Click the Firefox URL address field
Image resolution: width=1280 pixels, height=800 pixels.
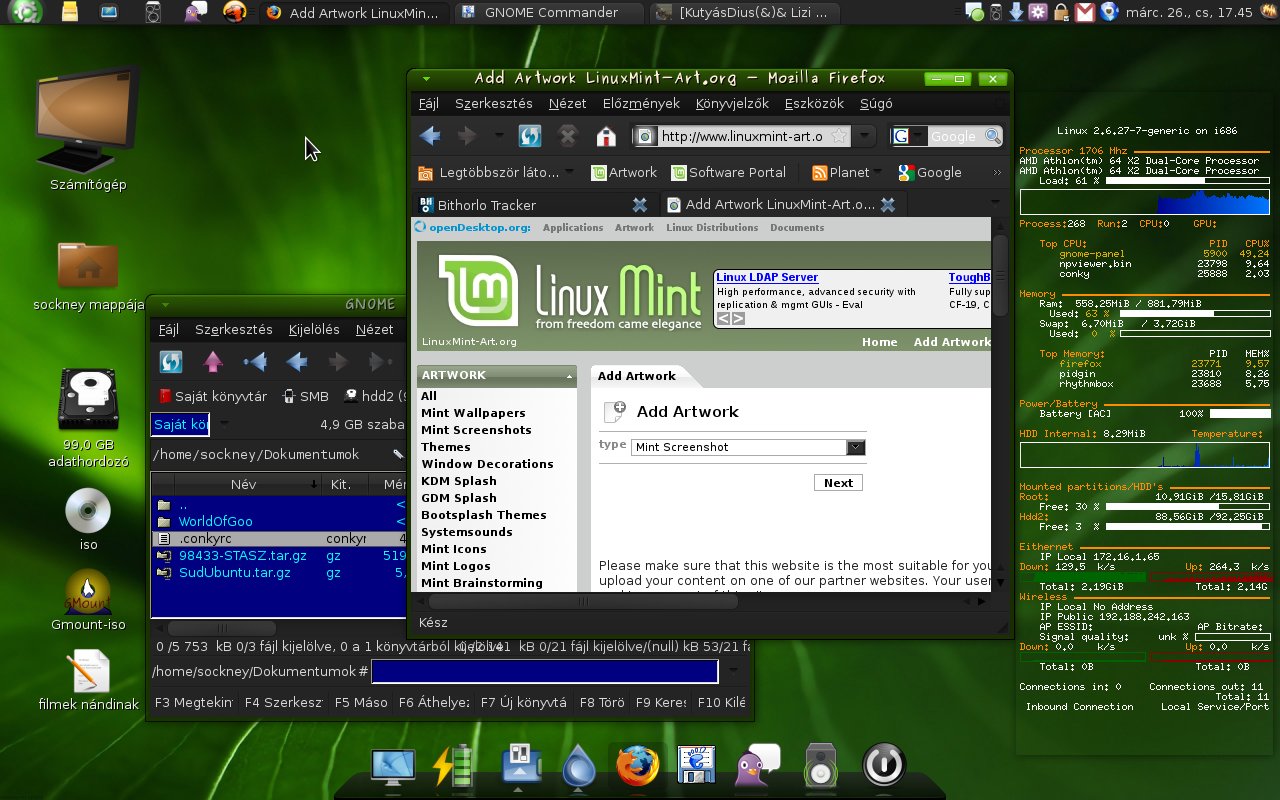pyautogui.click(x=742, y=136)
